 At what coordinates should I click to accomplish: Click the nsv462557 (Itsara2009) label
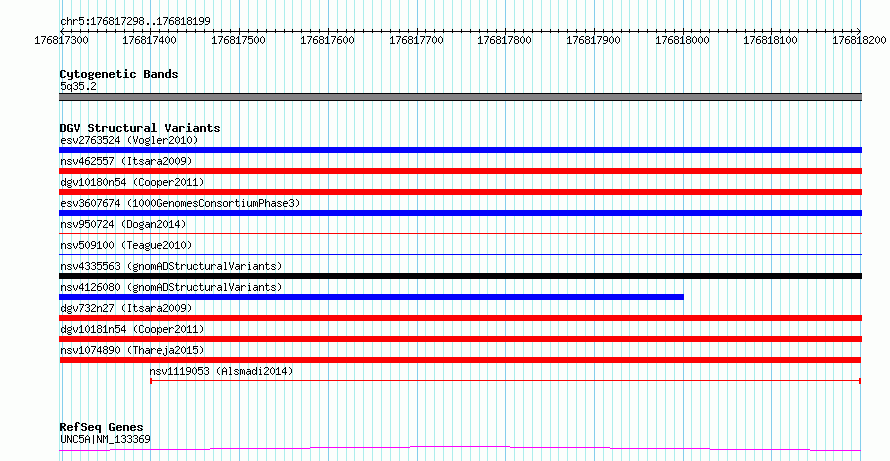tap(126, 161)
